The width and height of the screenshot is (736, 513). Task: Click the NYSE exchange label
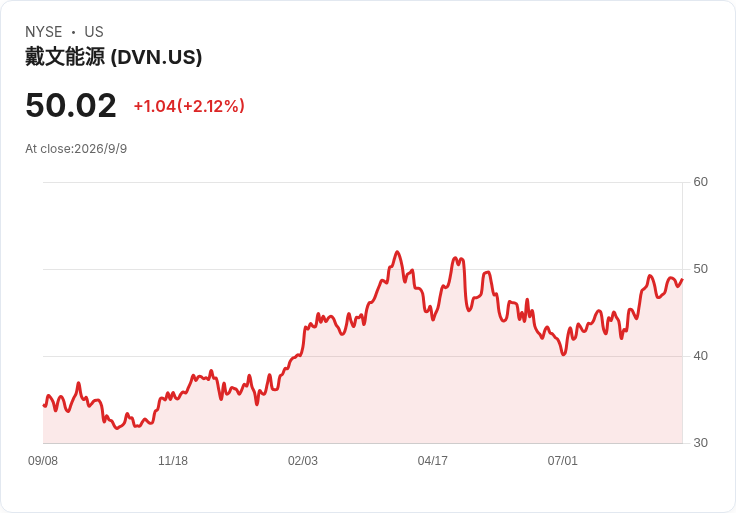(x=44, y=32)
